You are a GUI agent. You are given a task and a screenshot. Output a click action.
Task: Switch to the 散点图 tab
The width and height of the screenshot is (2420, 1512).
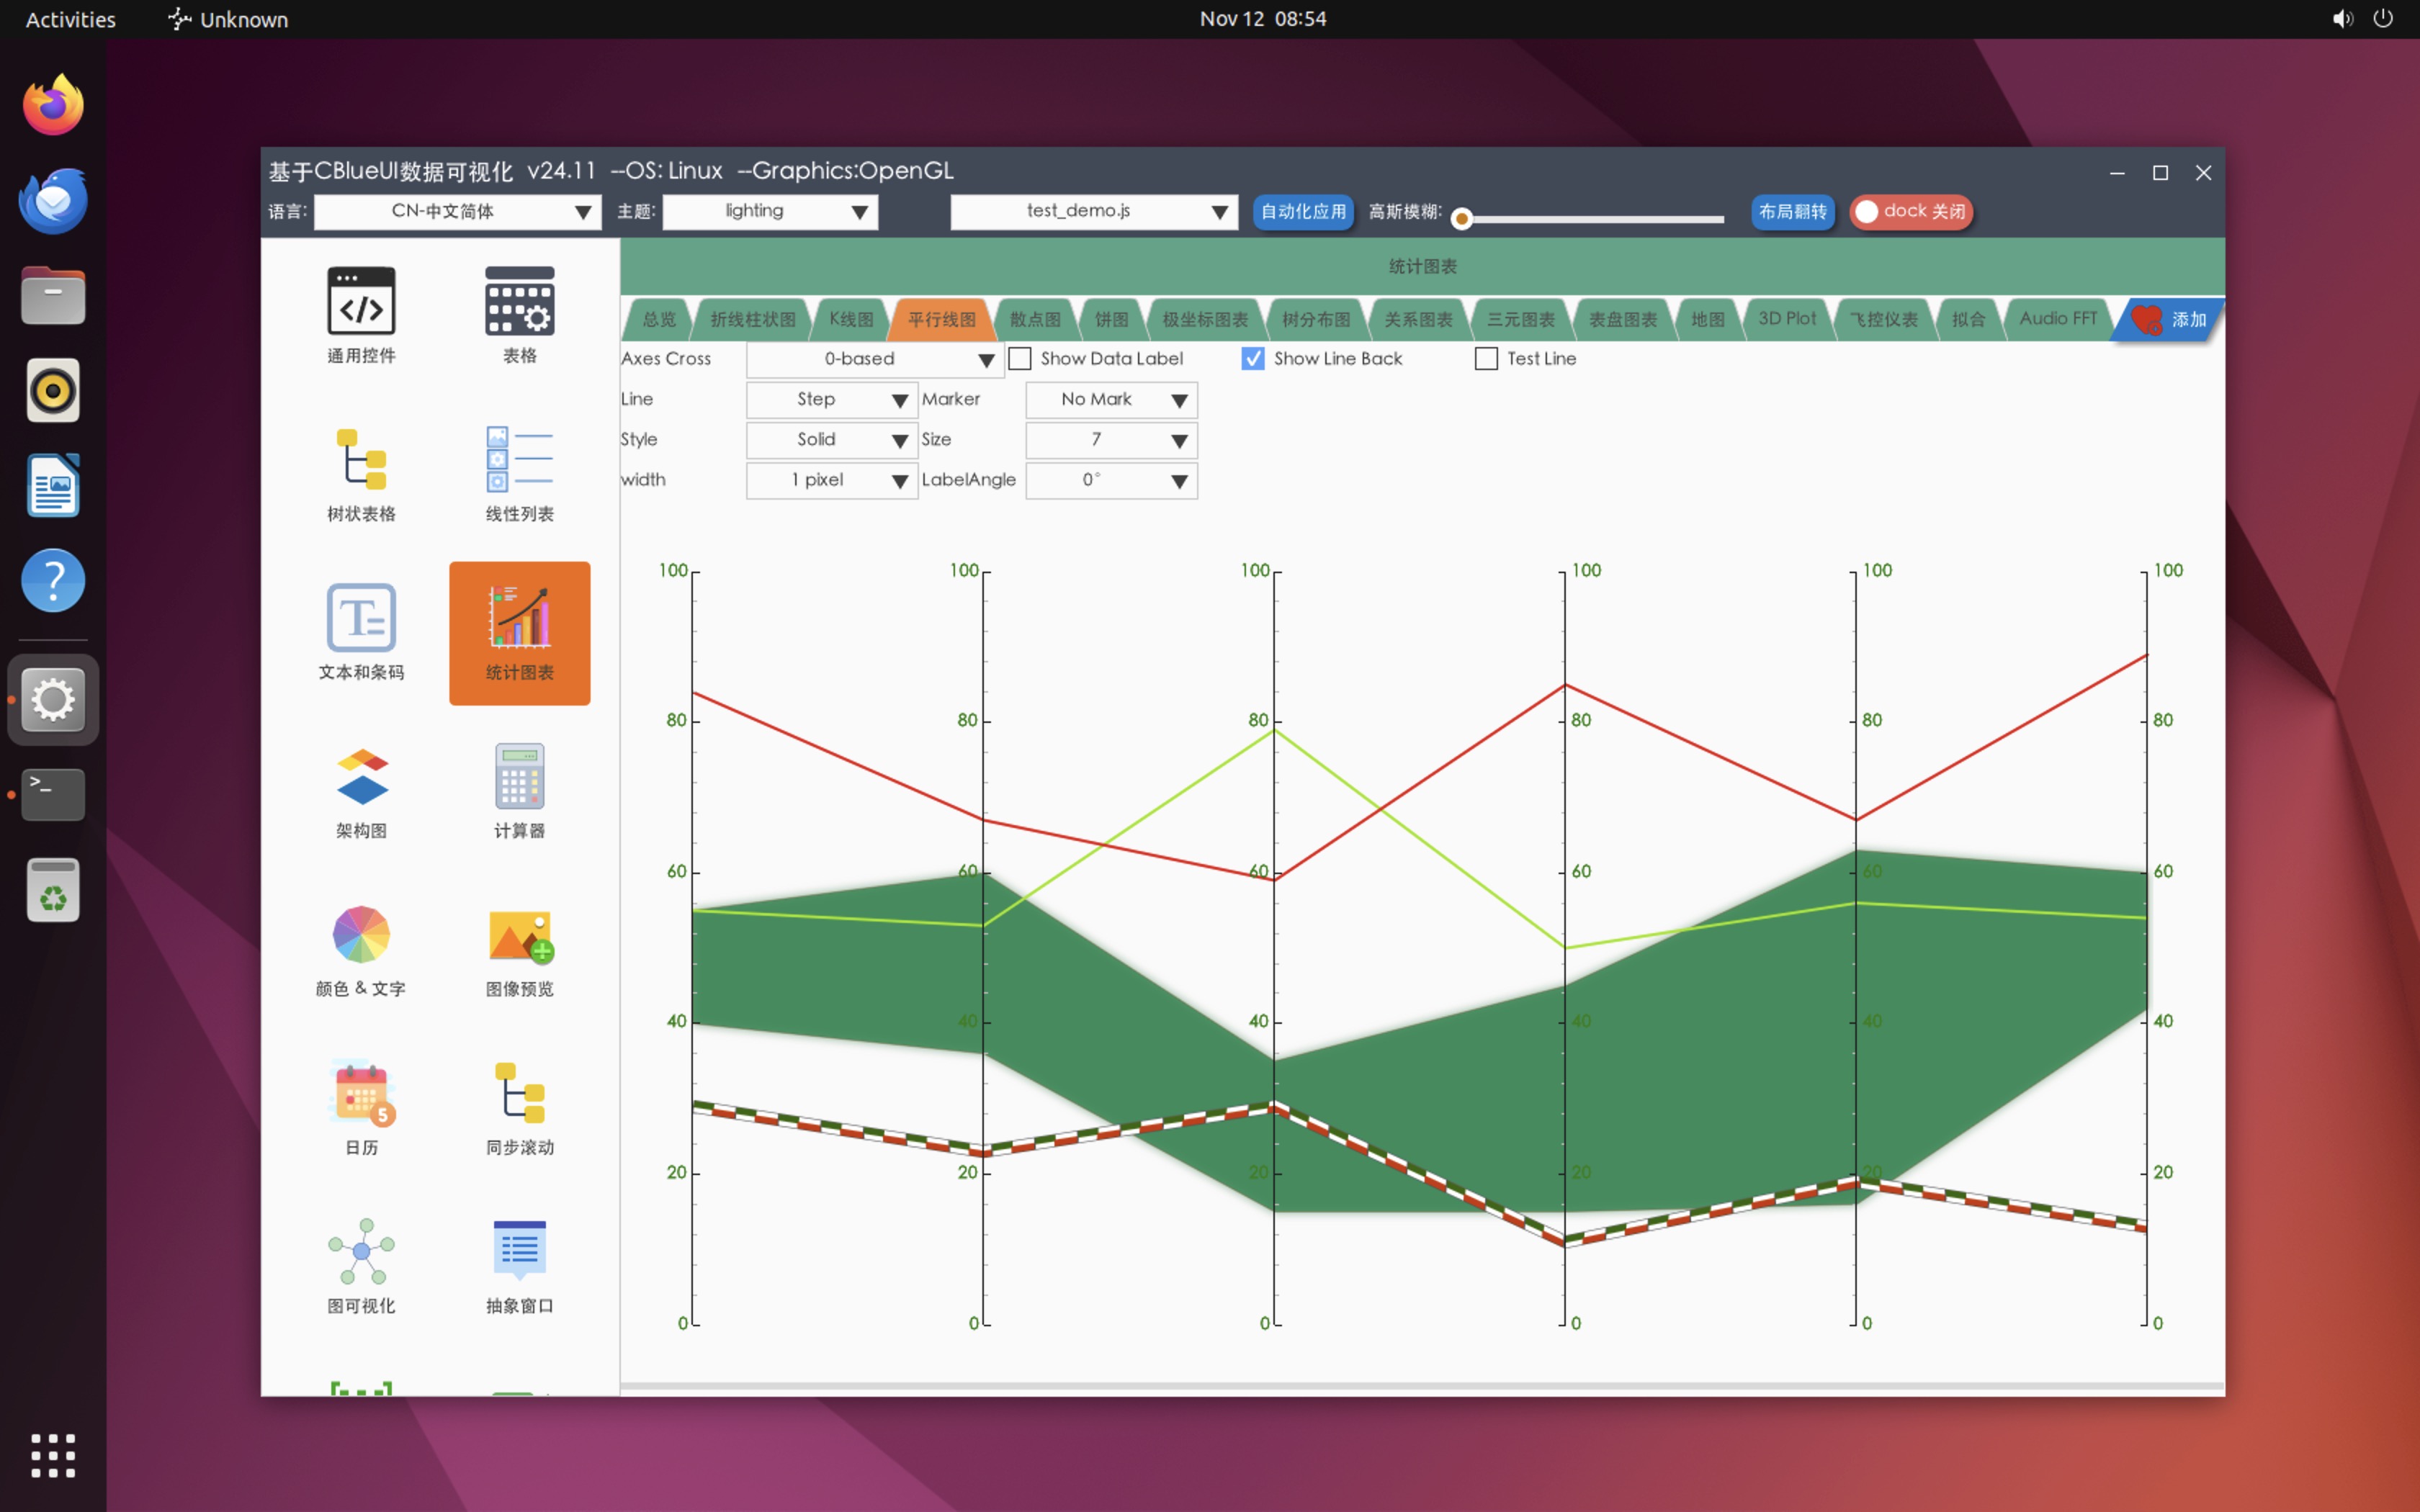(1035, 320)
